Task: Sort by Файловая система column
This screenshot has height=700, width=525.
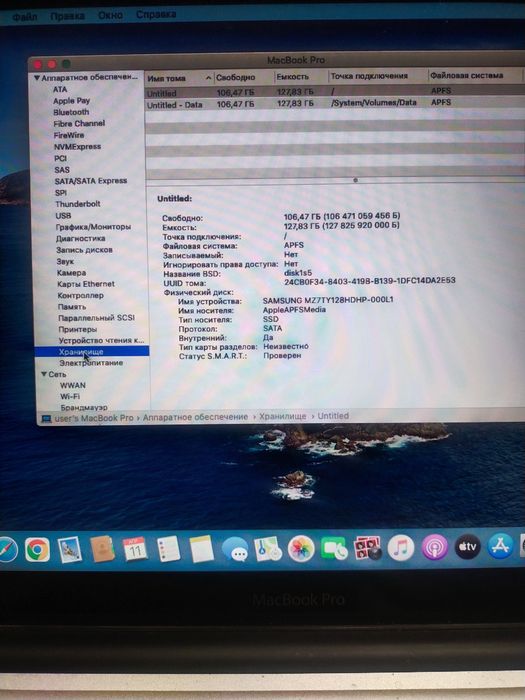Action: pyautogui.click(x=475, y=75)
